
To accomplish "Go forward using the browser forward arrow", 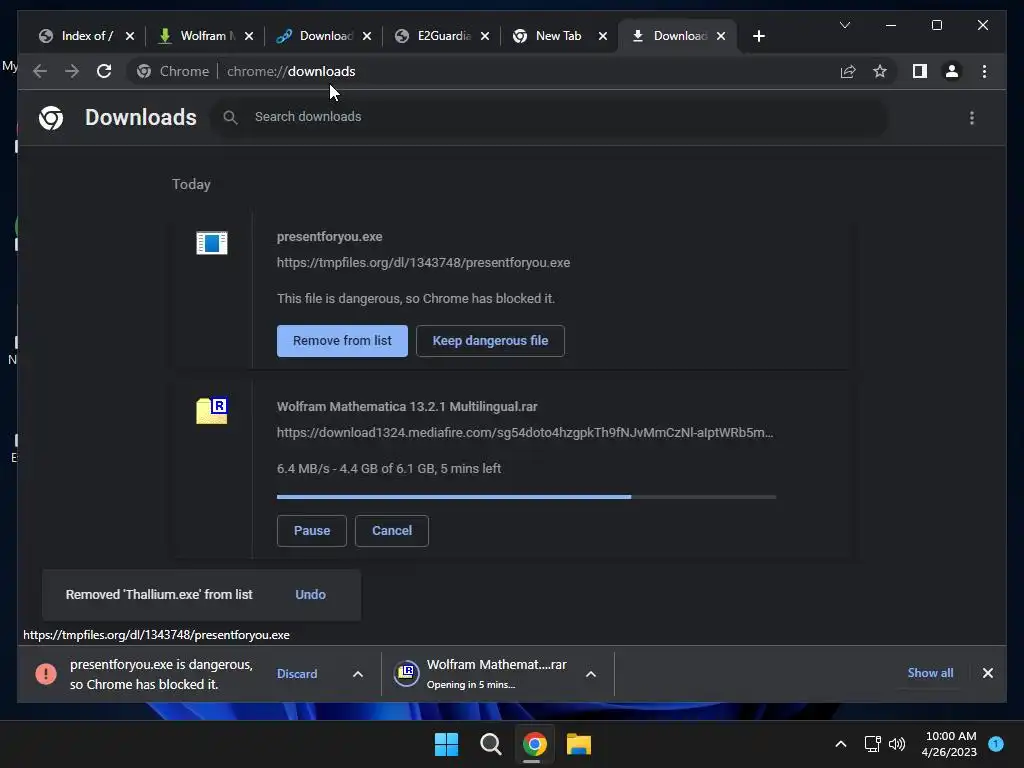I will point(72,71).
